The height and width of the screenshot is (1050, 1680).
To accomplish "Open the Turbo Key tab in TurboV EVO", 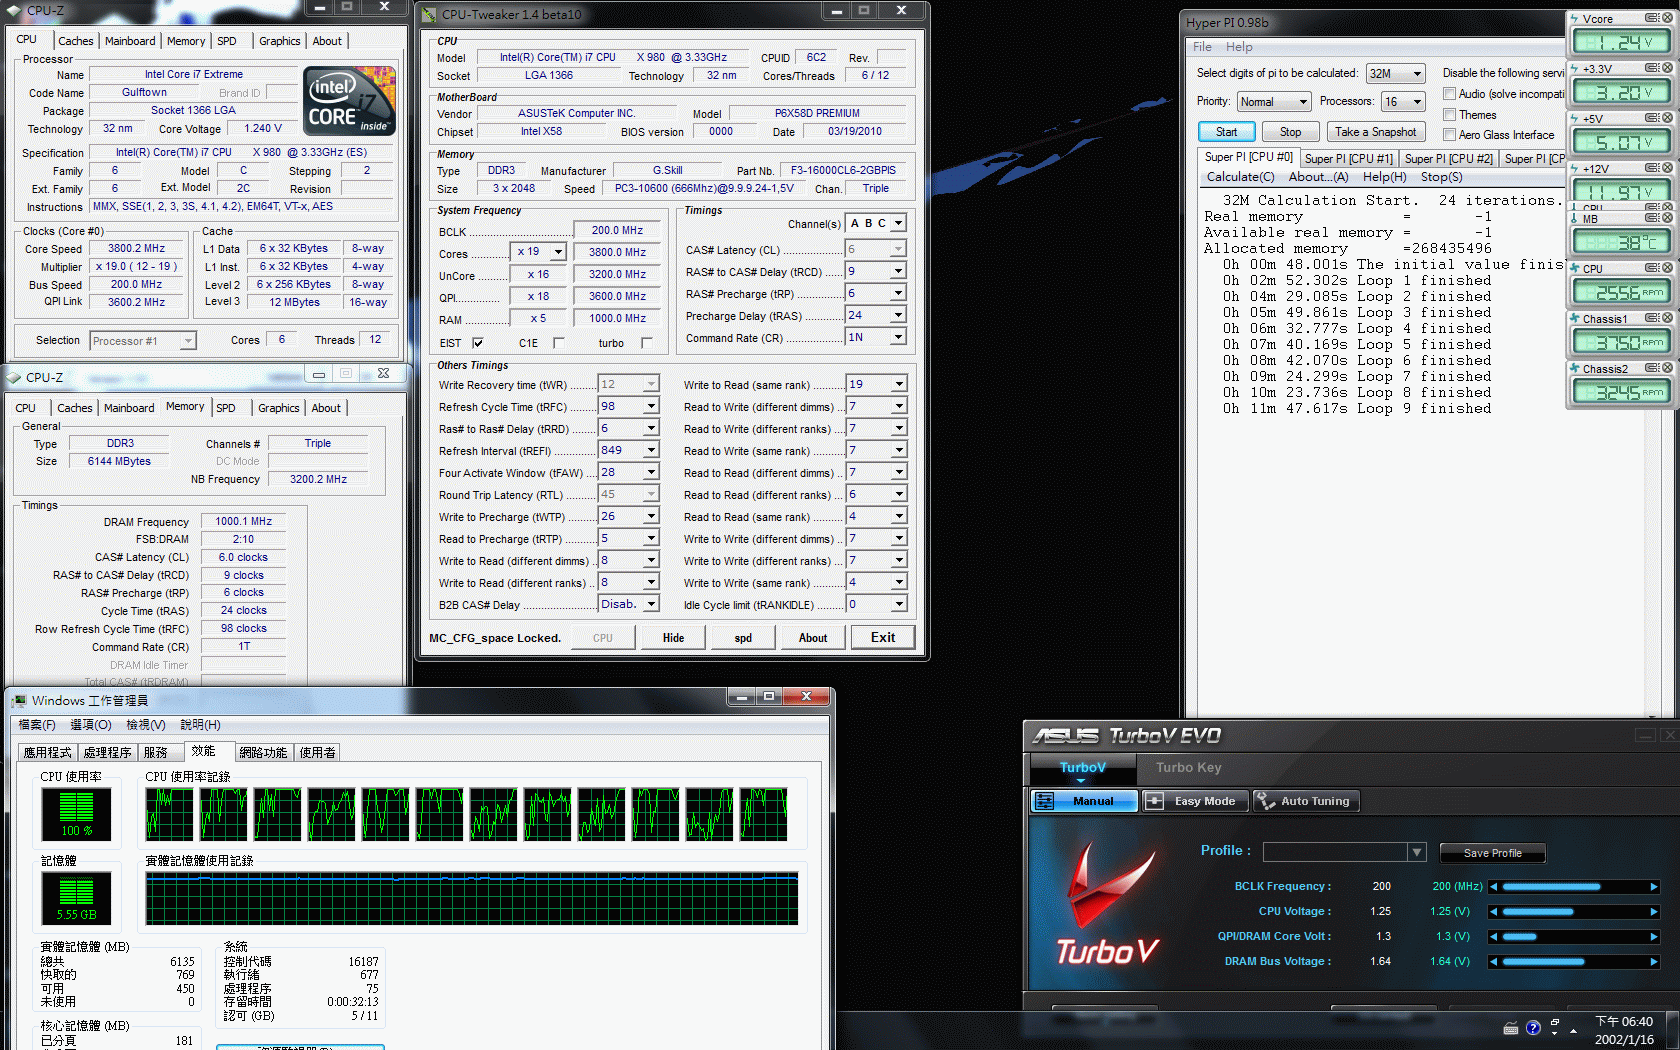I will tap(1188, 768).
